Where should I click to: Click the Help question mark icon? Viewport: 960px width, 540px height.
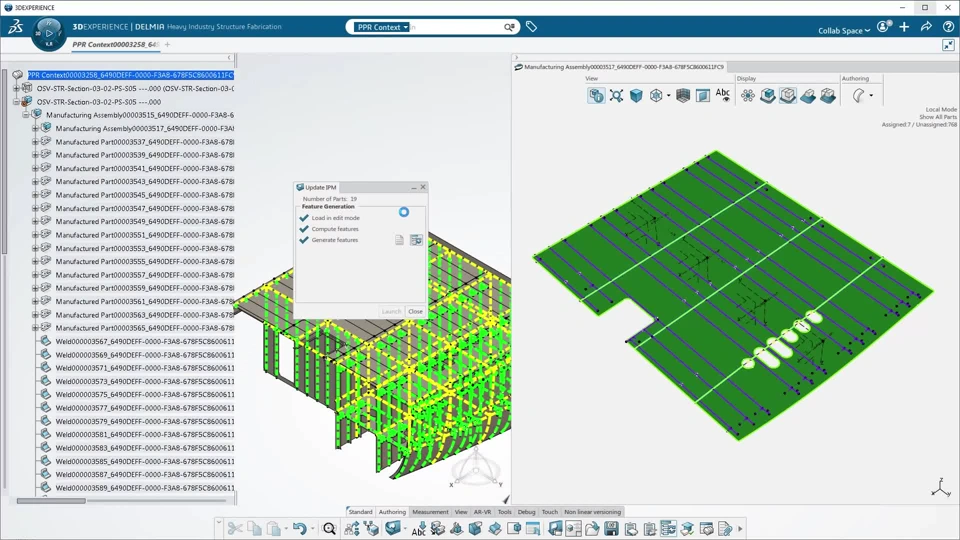948,27
